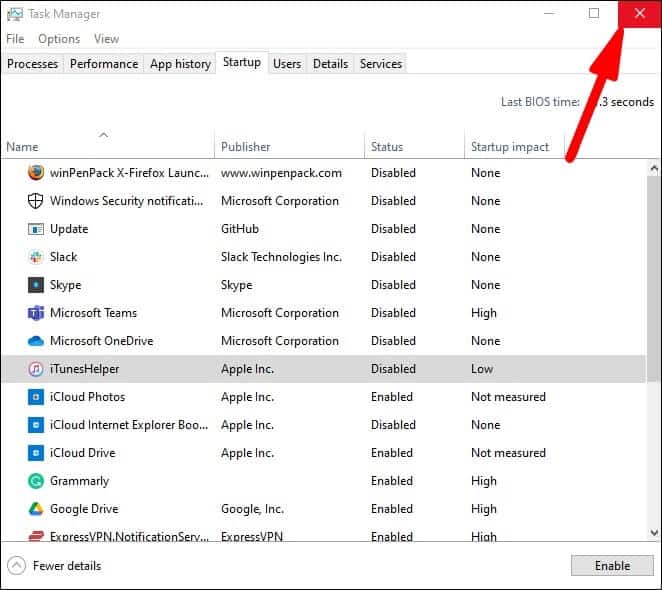This screenshot has width=662, height=590.
Task: Click the scrollbar up arrow
Action: coord(654,169)
